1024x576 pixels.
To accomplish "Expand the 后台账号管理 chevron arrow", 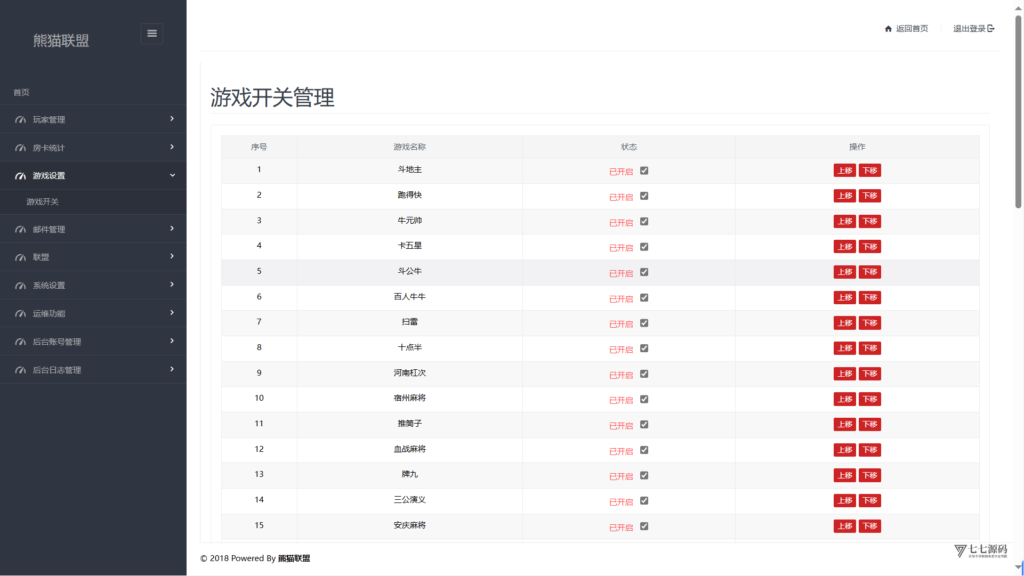I will [x=172, y=341].
